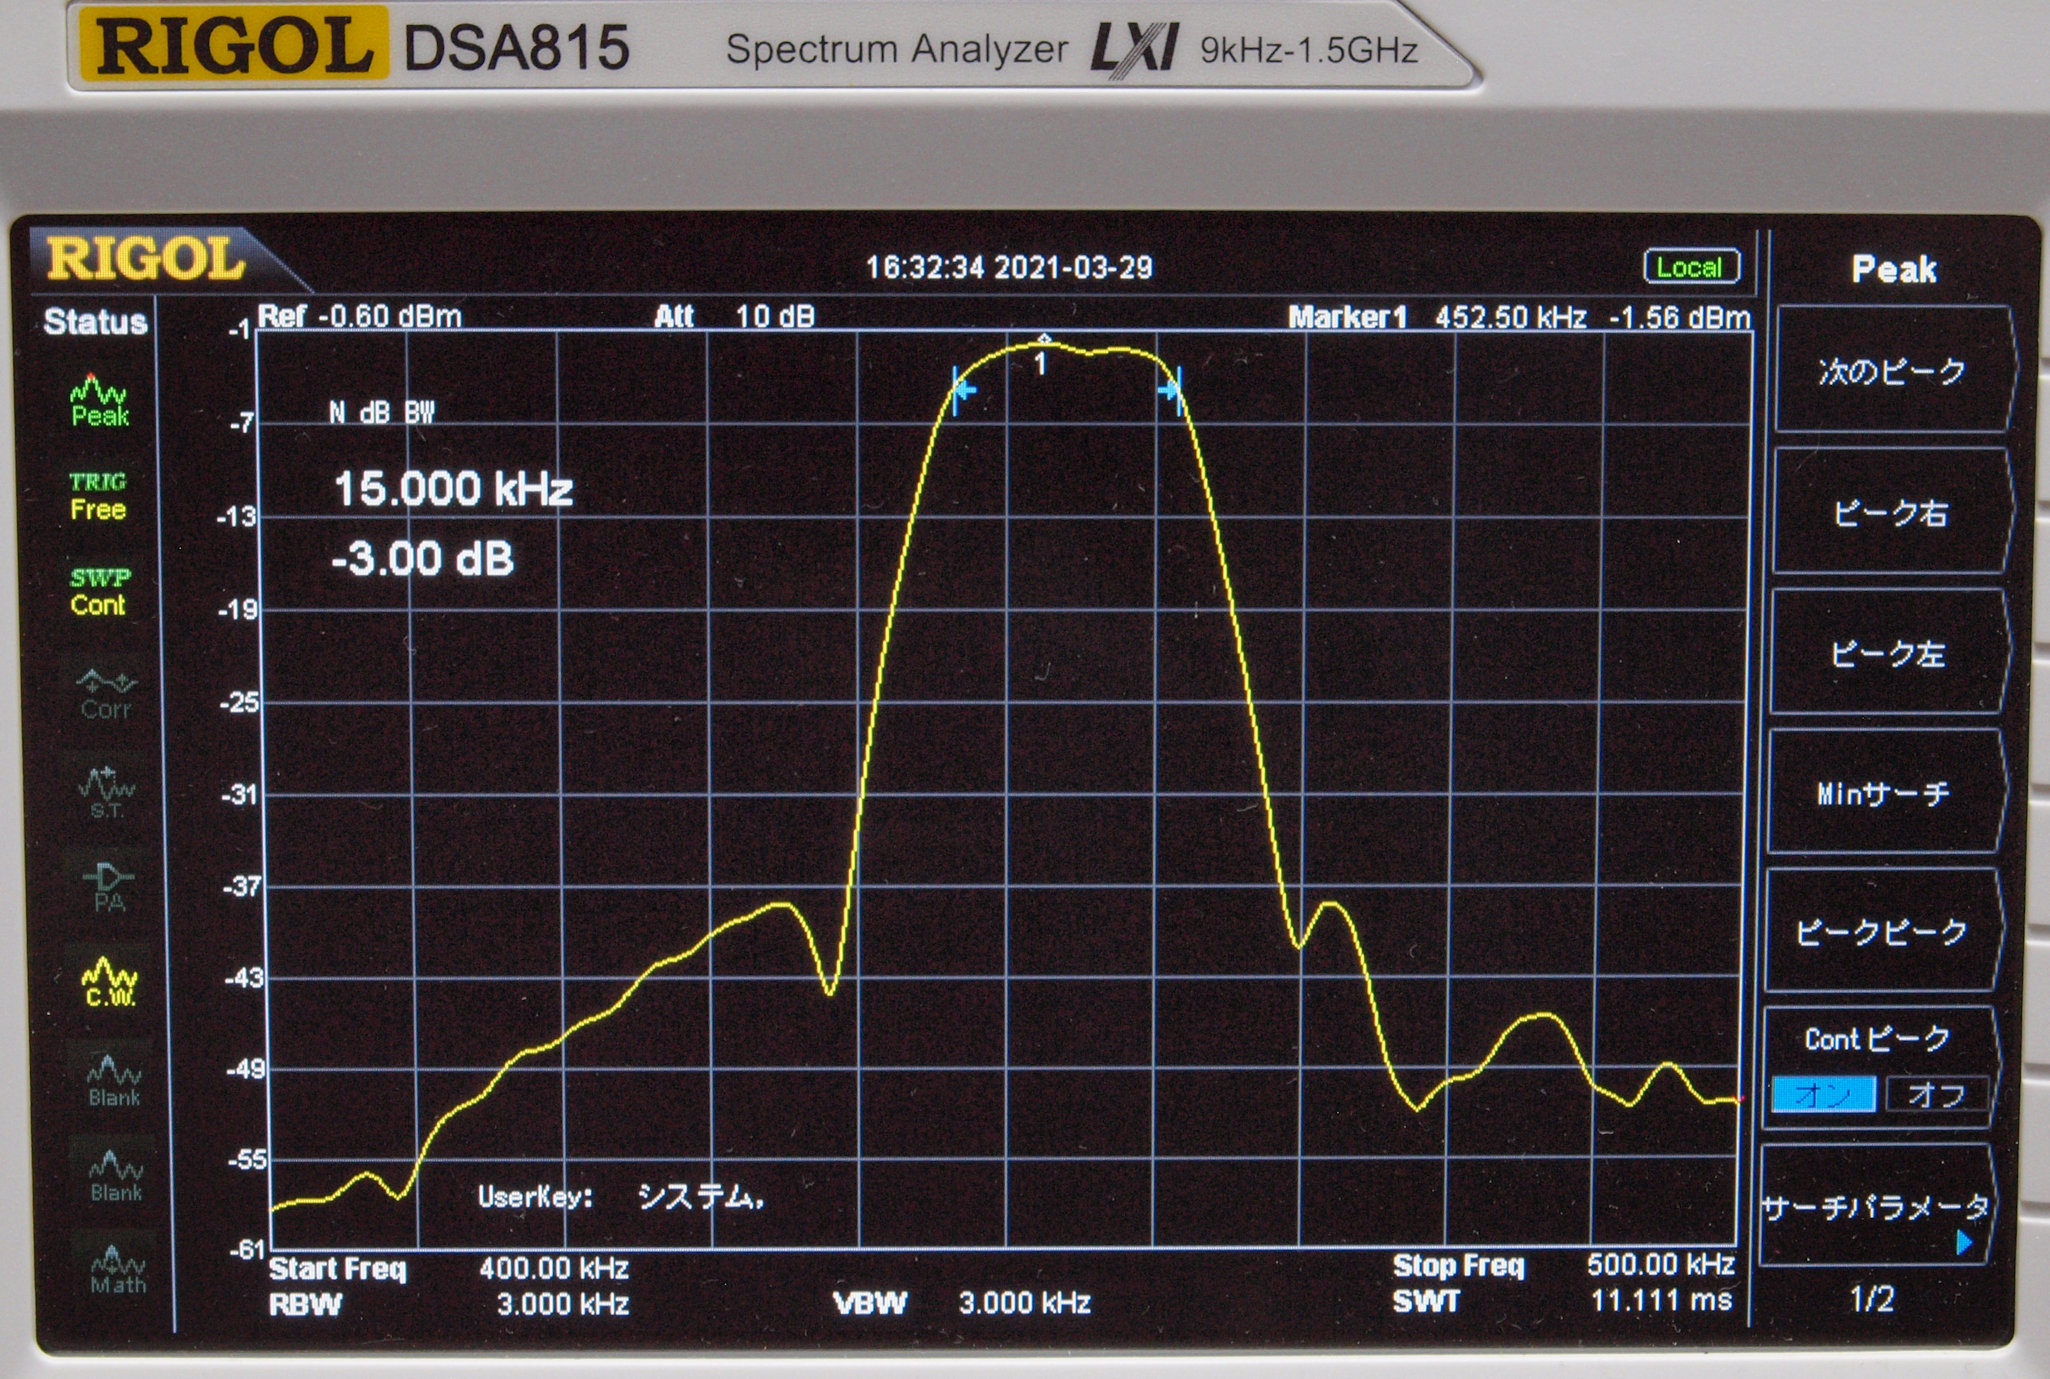This screenshot has width=2050, height=1379.
Task: Choose the Minサーチ softkey
Action: [1884, 794]
